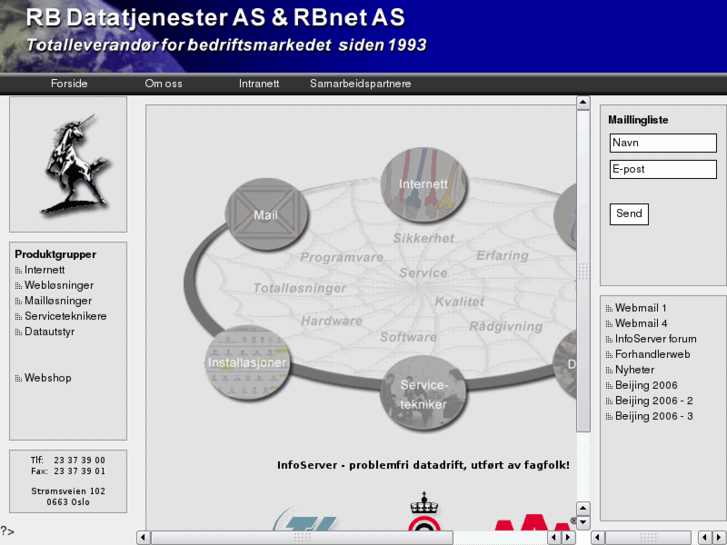Screen dimensions: 727x545
Task: Select Serviceteknikere under Produktgrupper
Action: (x=65, y=316)
